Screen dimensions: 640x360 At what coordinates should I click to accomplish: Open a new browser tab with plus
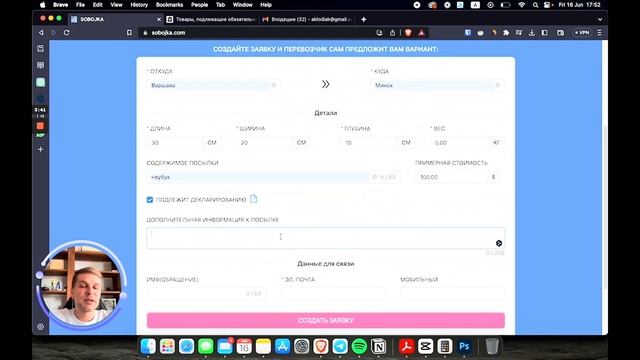point(363,19)
